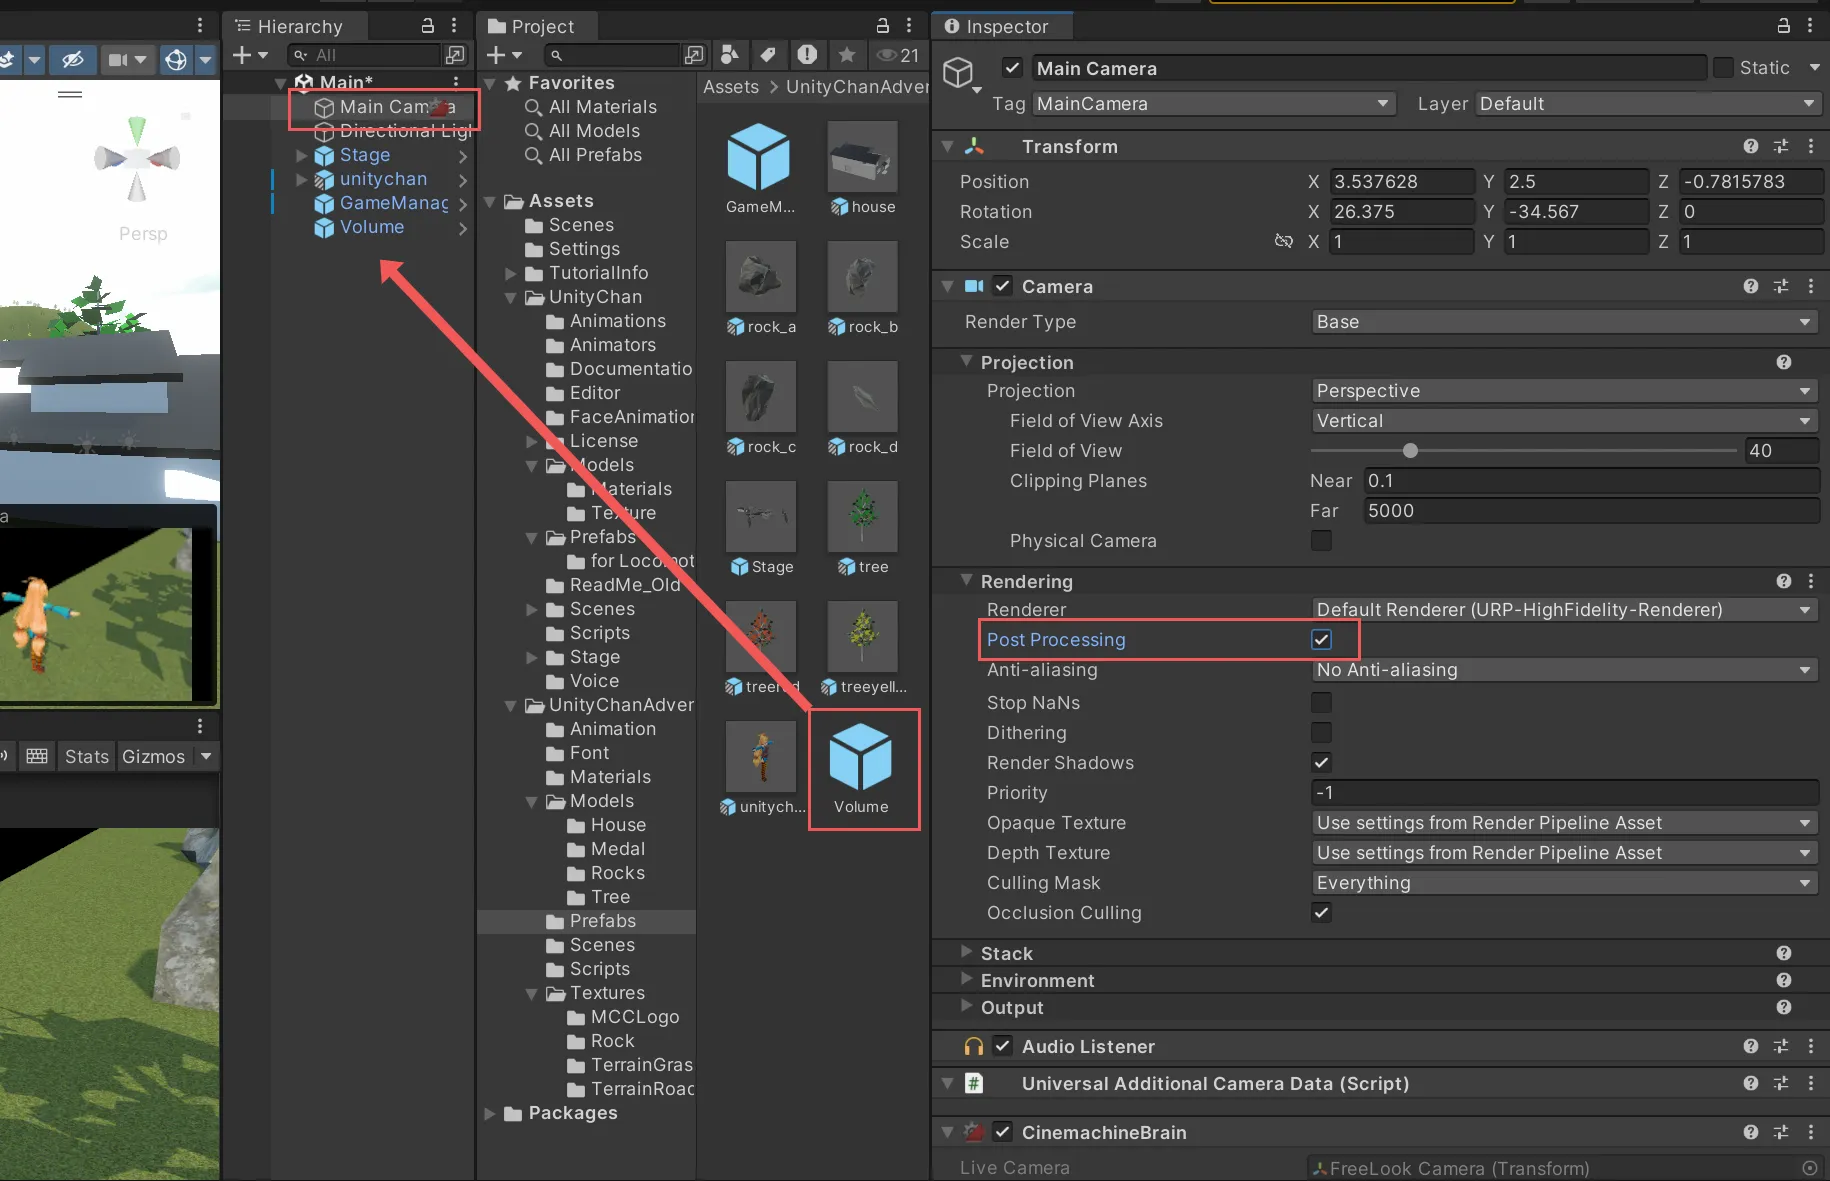Screen dimensions: 1830x1181
Task: Click the scene visibility eye icon
Action: 72,60
